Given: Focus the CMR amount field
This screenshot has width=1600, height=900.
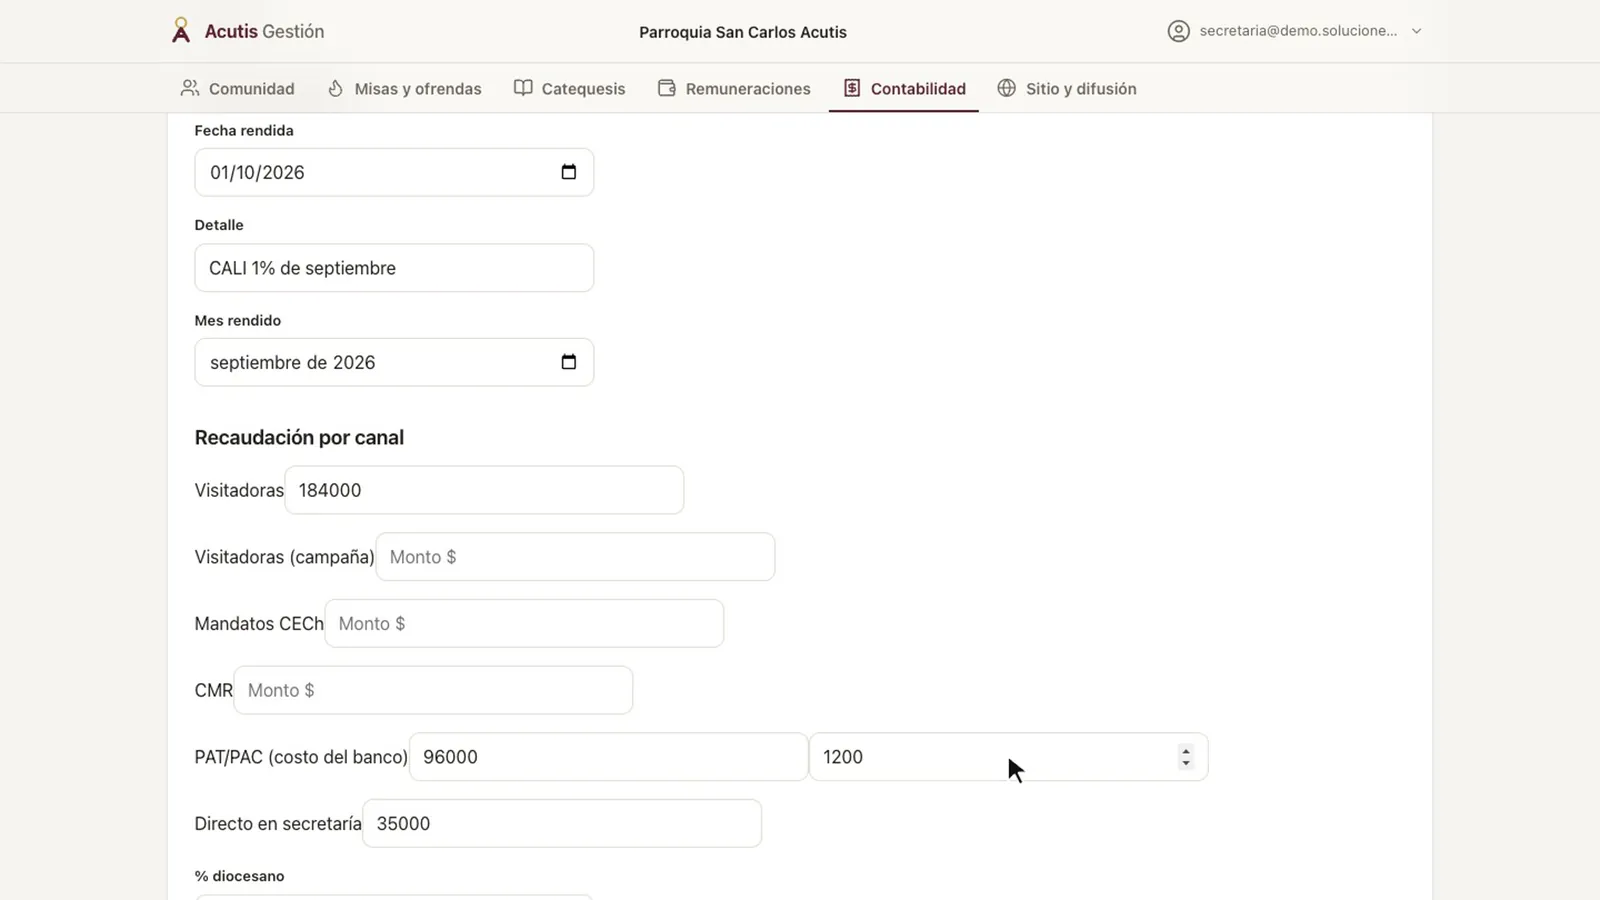Looking at the screenshot, I should 433,690.
